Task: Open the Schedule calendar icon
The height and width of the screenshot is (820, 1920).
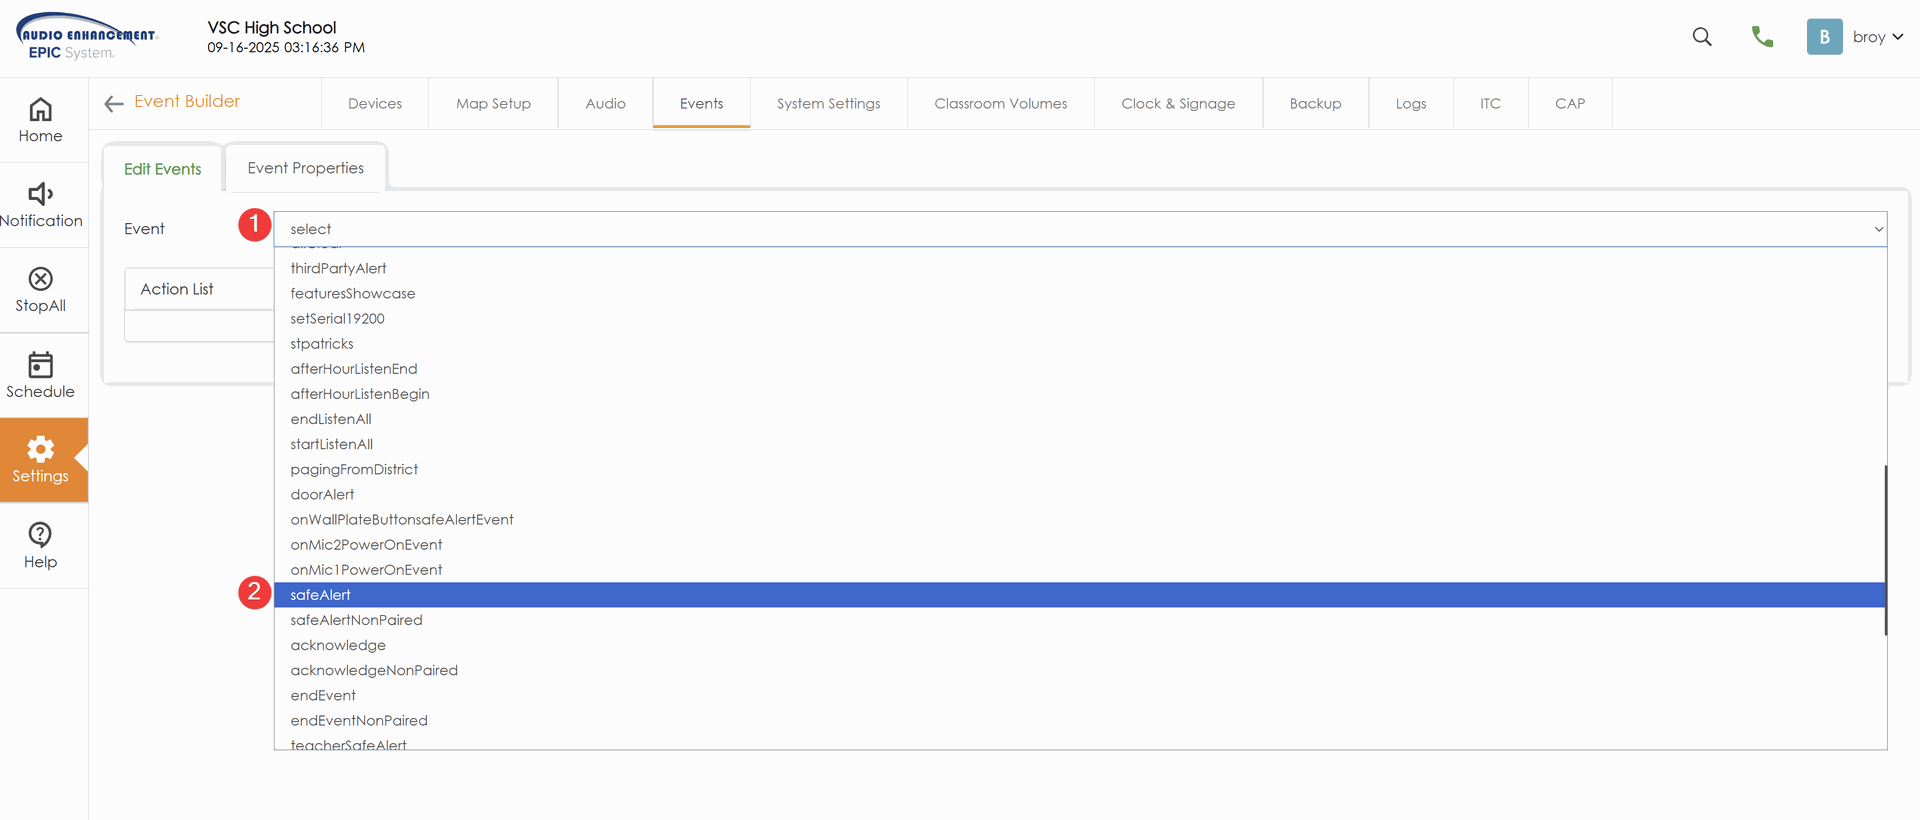Action: [x=40, y=365]
